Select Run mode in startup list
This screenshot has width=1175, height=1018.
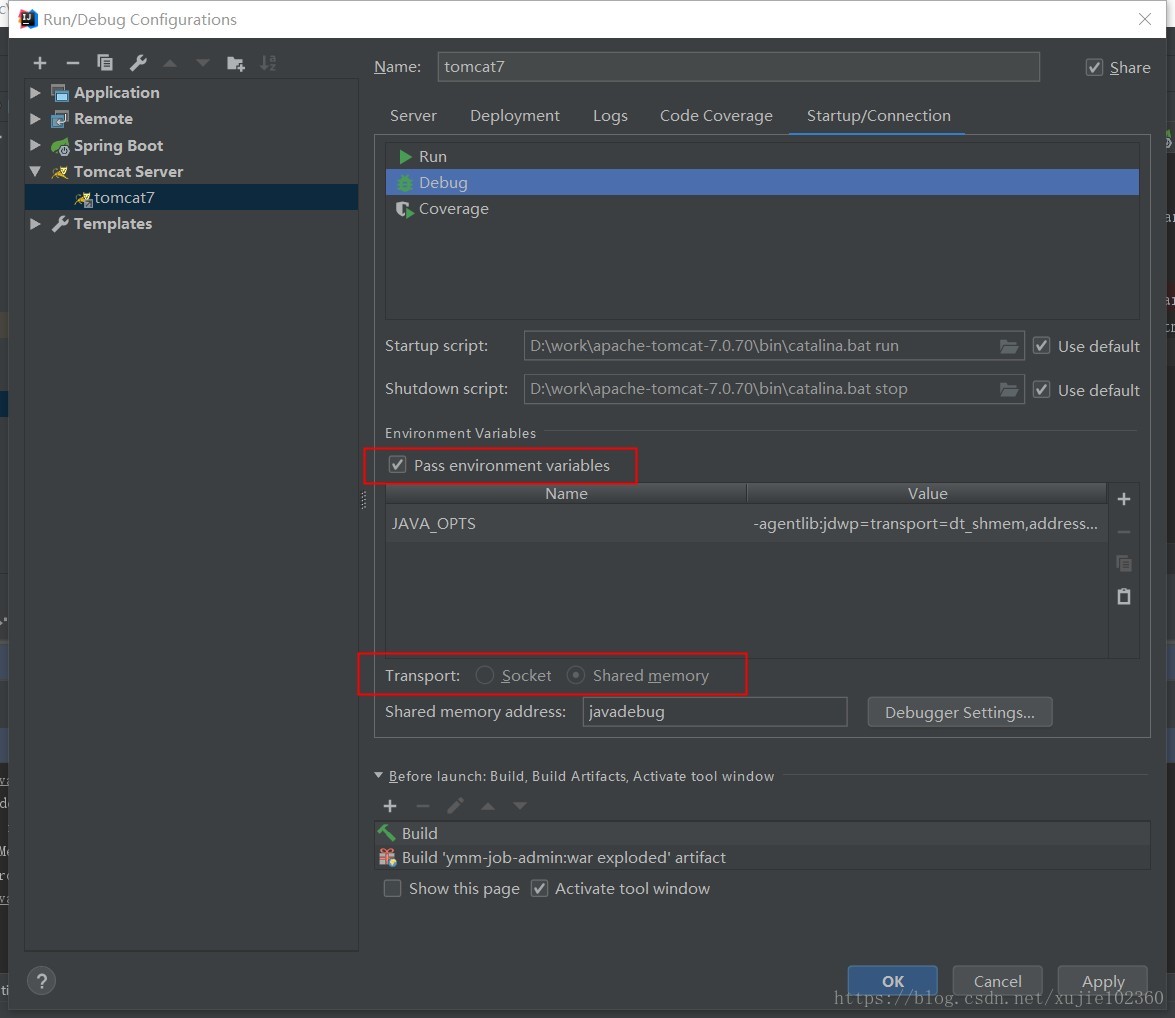point(762,157)
